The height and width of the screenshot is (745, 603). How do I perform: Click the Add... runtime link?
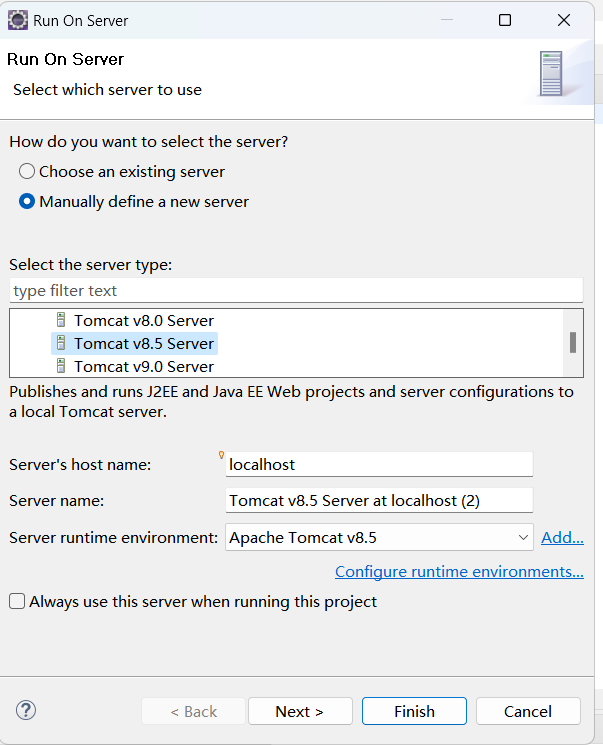[x=562, y=537]
